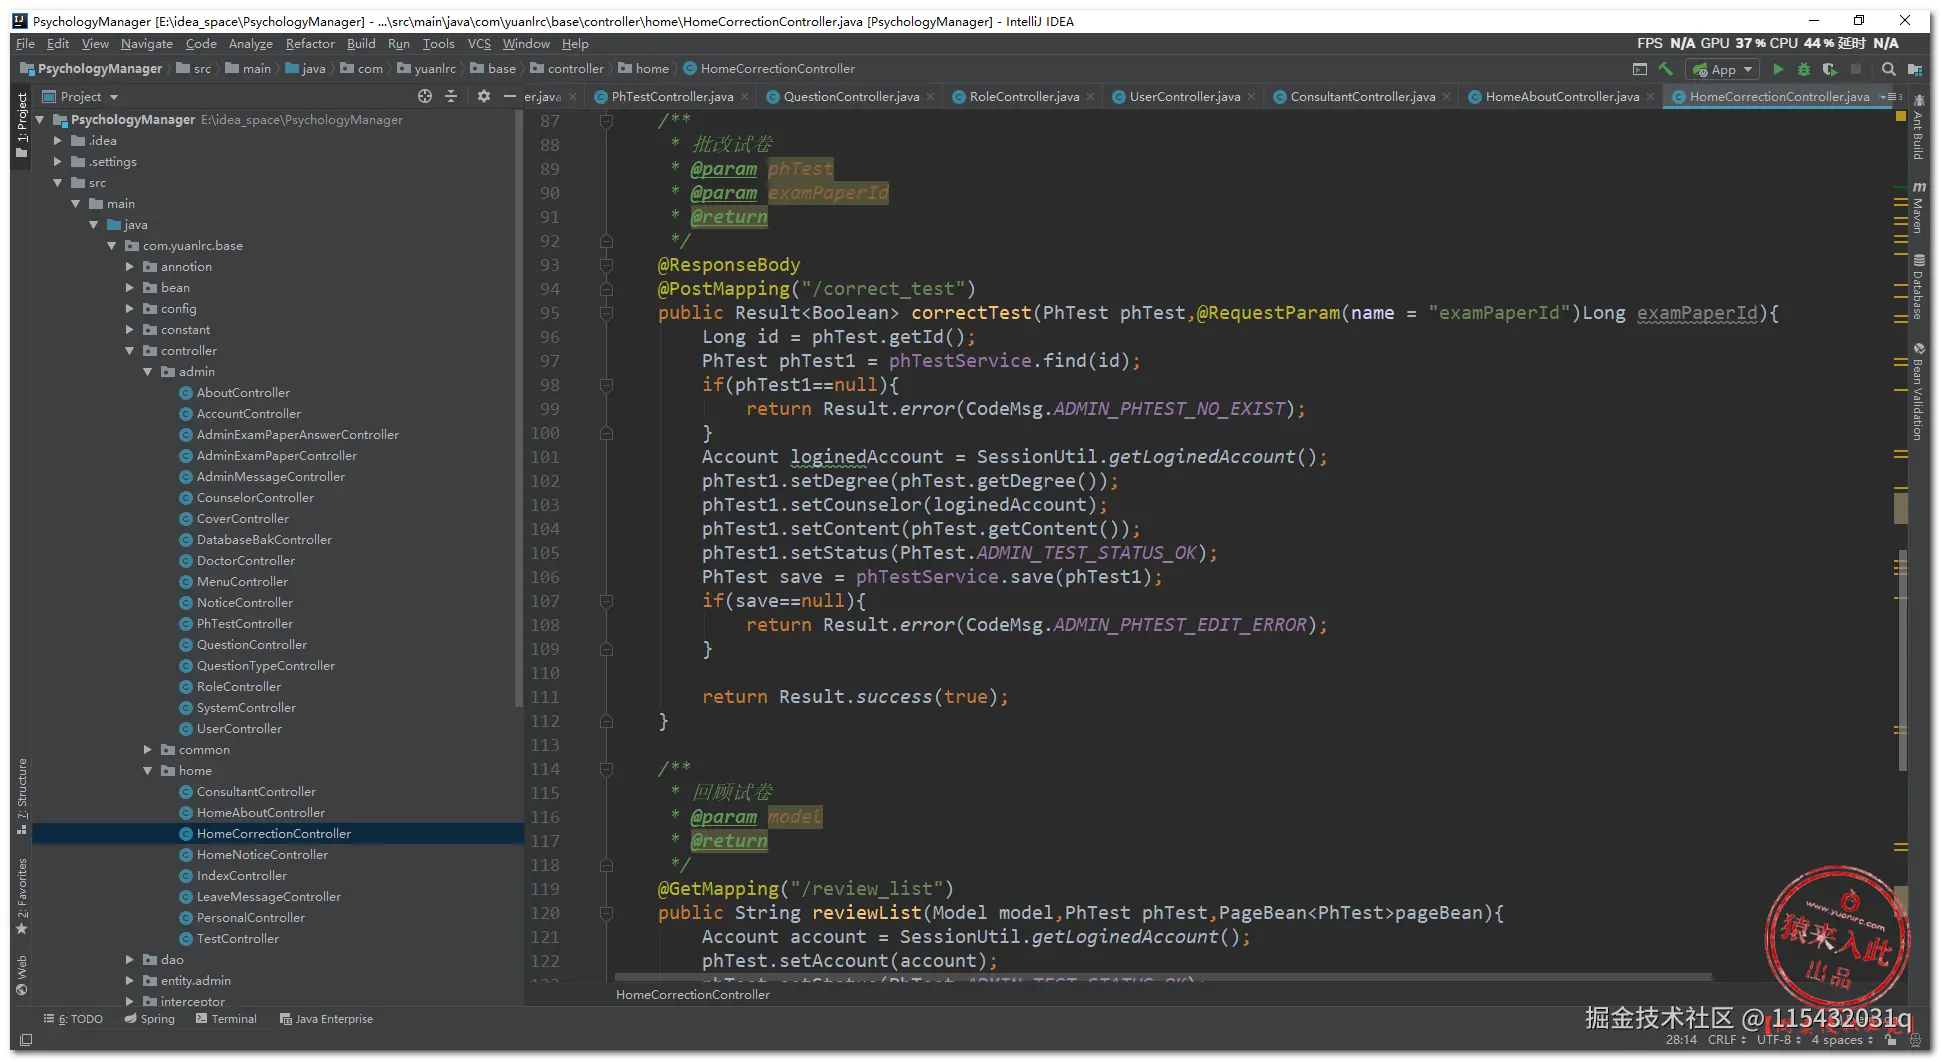Switch to the UserController.java tab
The image size is (1941, 1061).
pos(1183,97)
